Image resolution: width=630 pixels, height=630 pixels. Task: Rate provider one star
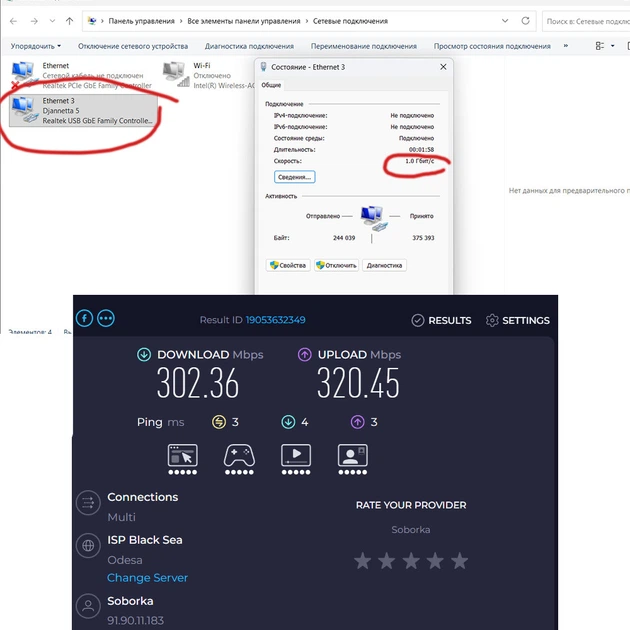(x=362, y=560)
